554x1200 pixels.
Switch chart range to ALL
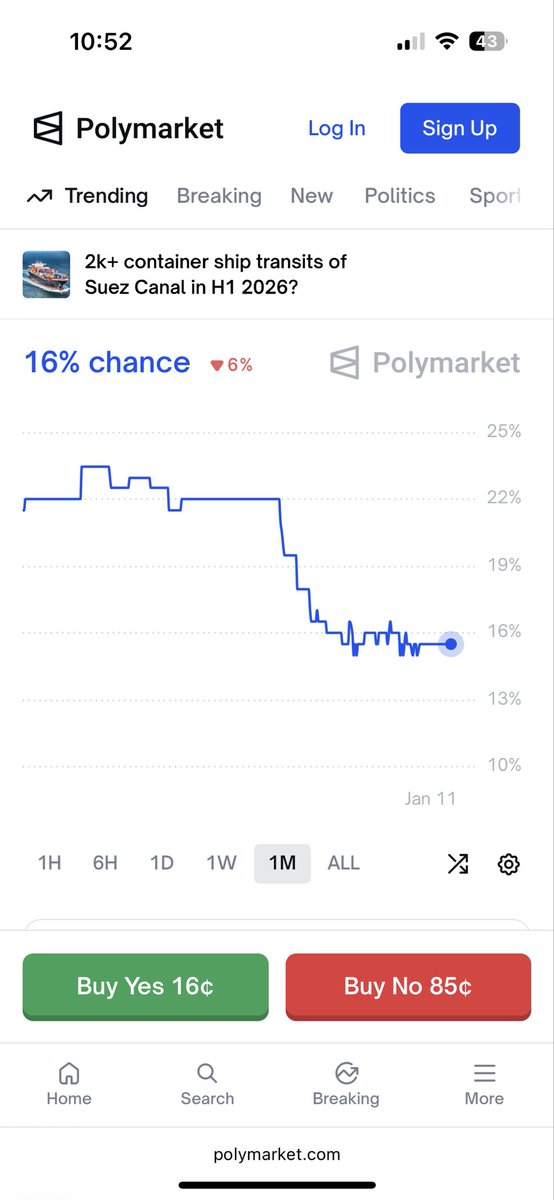[343, 863]
